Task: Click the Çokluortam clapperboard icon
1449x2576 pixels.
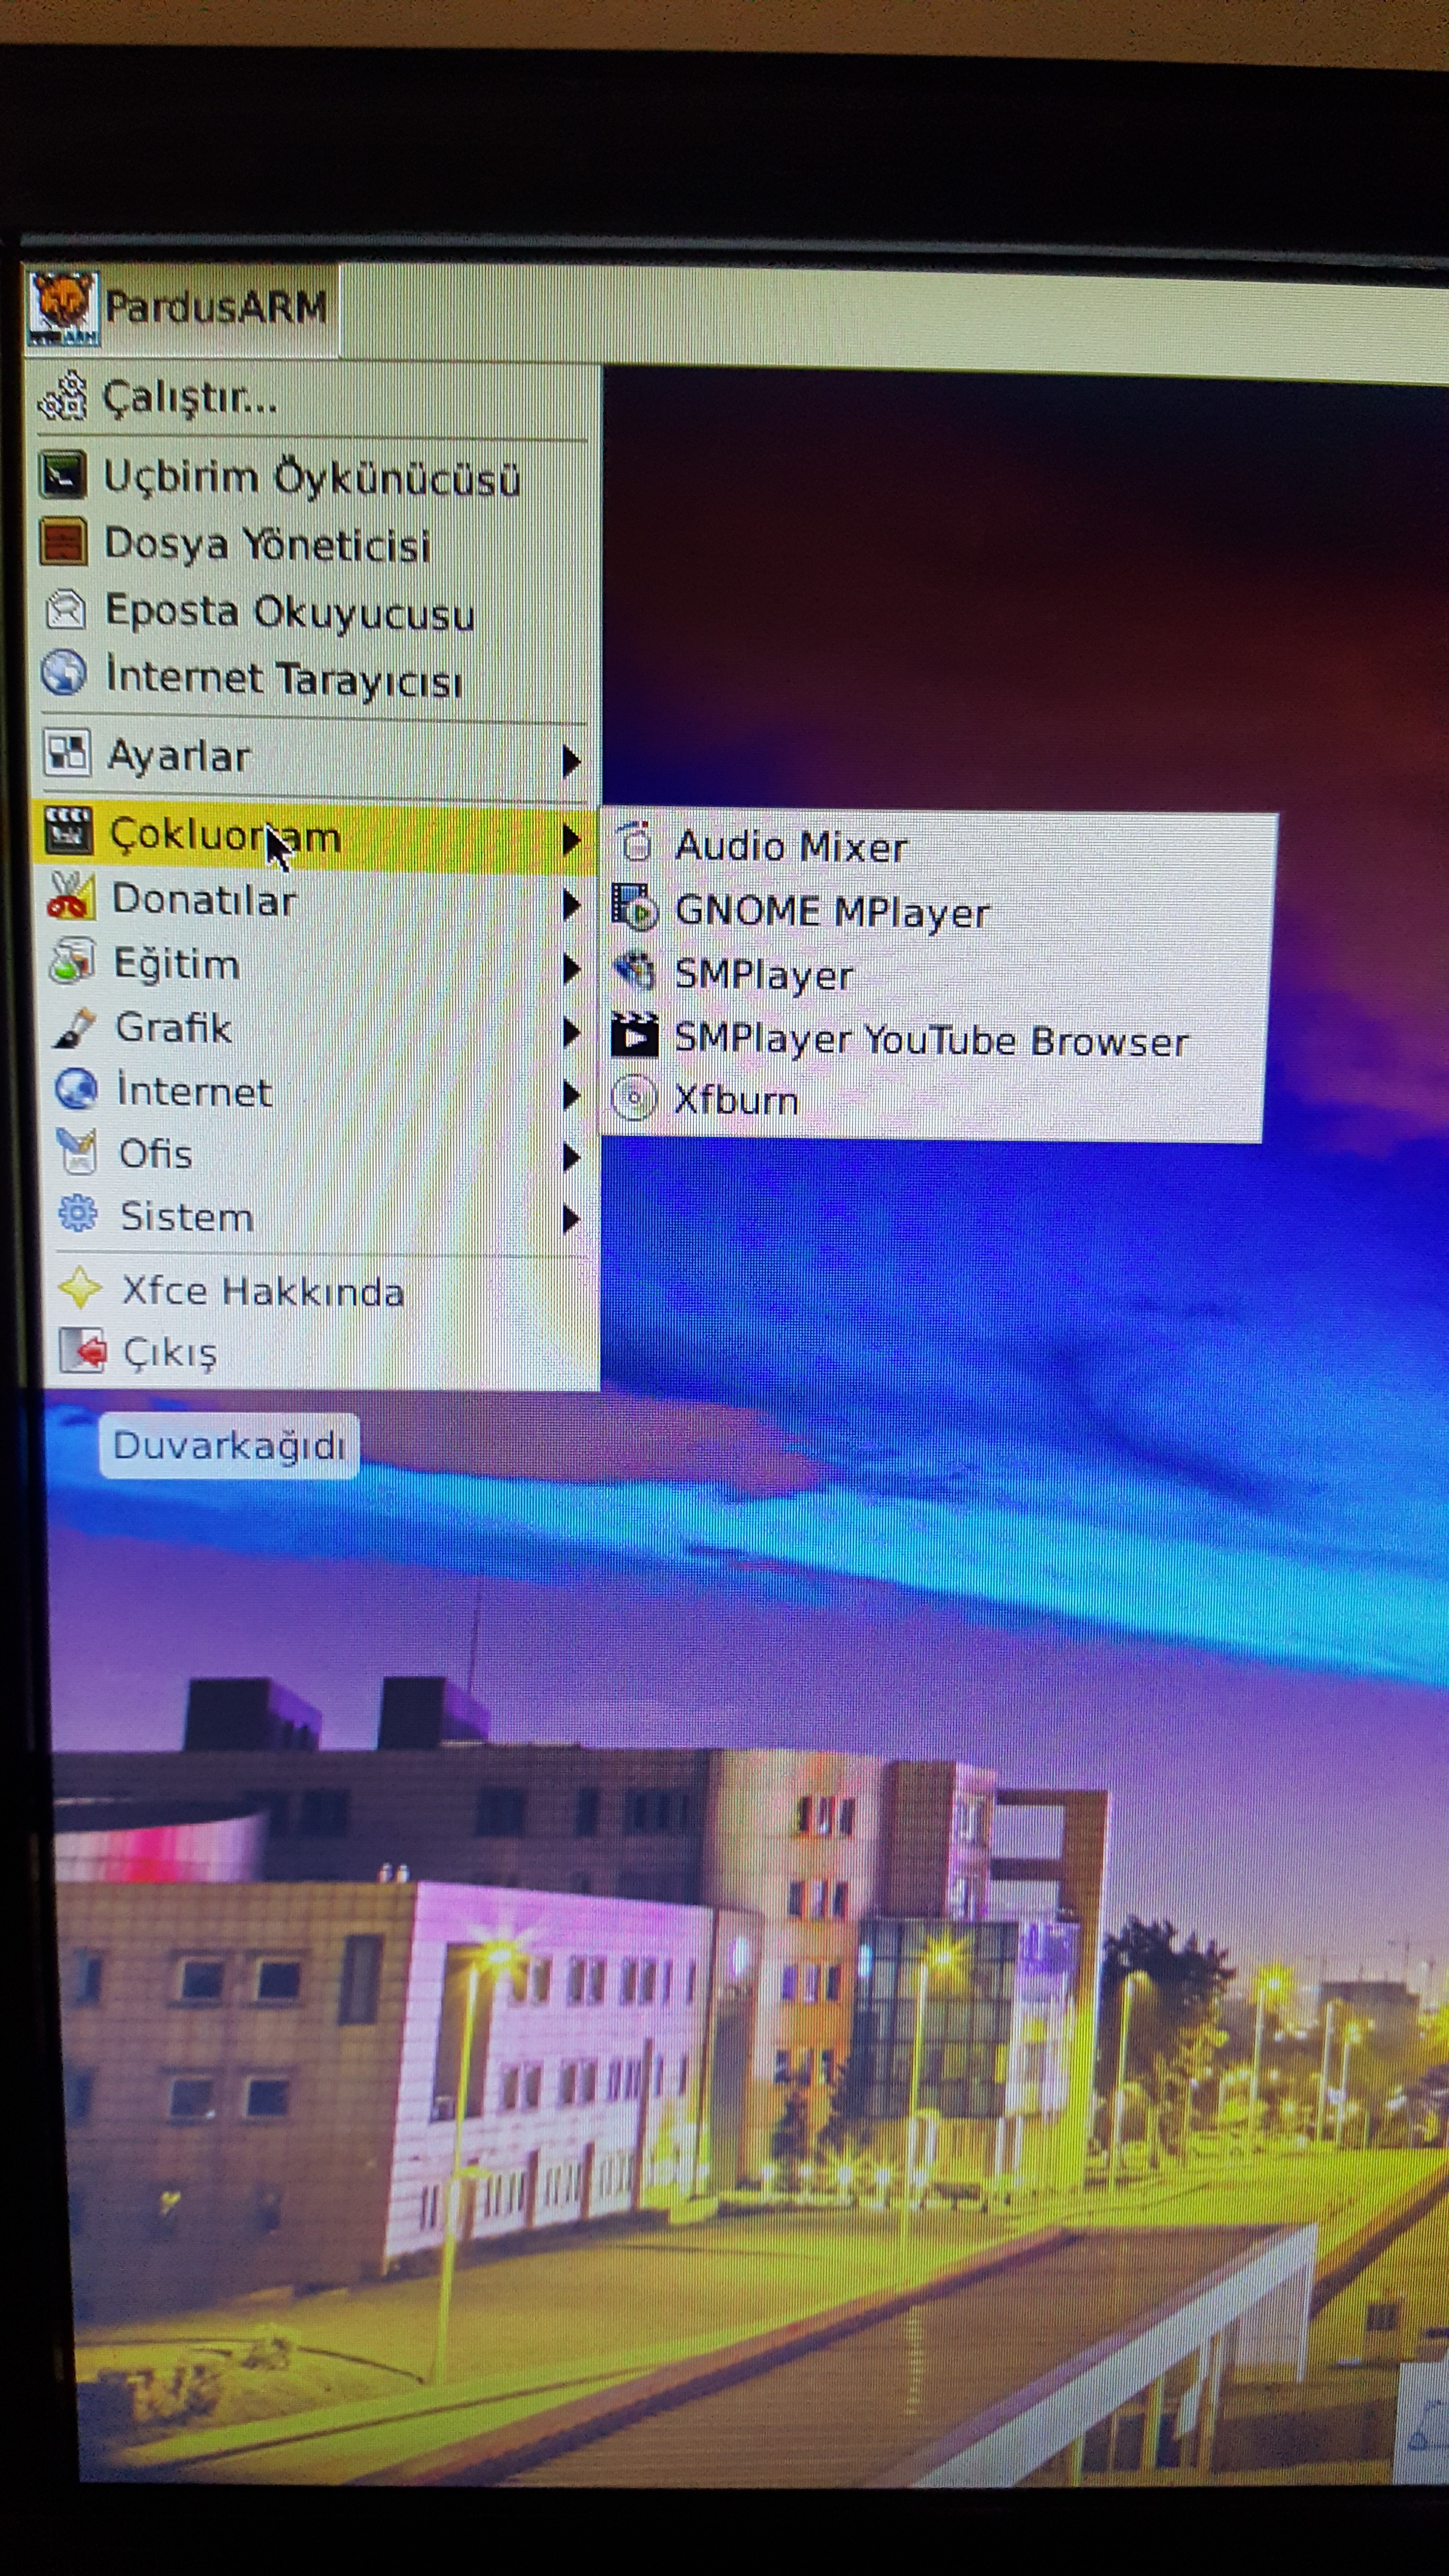Action: coord(69,830)
